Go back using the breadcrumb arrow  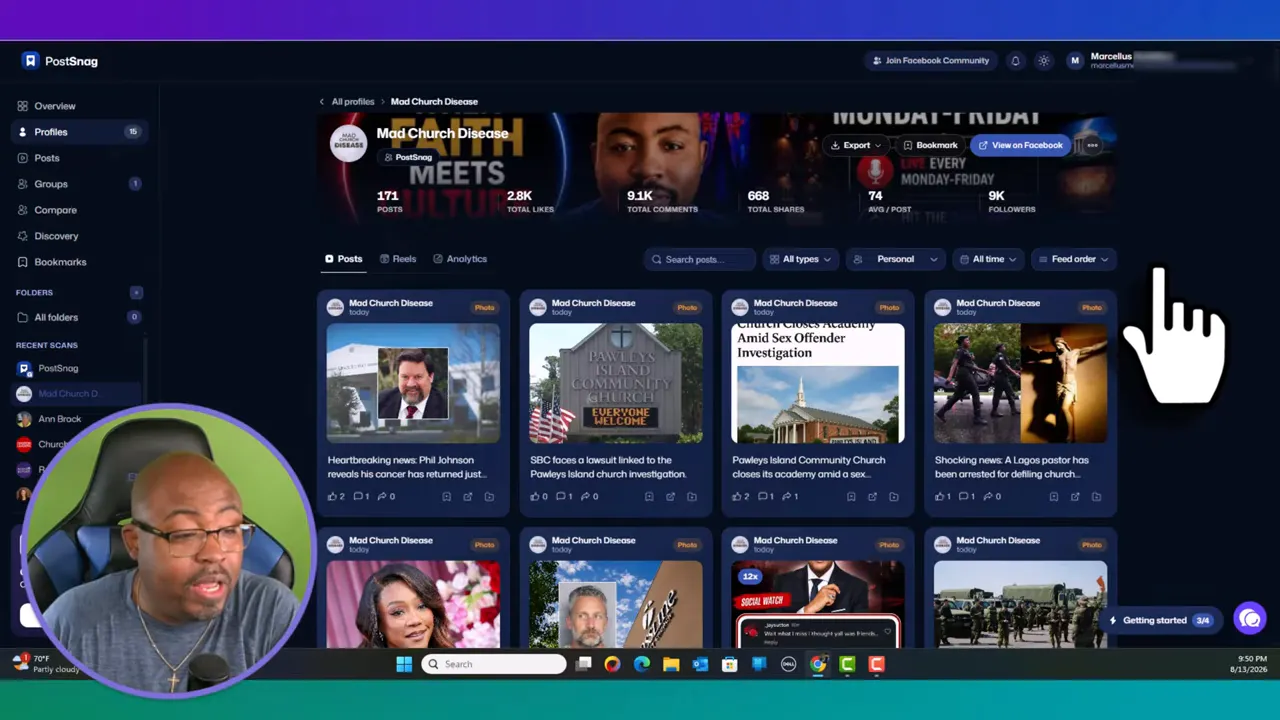pos(322,102)
